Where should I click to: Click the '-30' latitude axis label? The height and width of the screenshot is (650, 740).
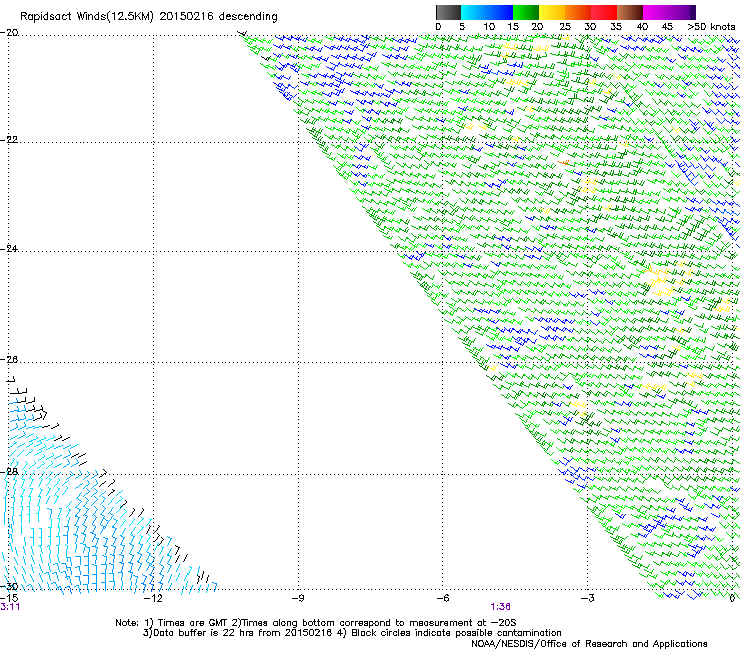[x=9, y=586]
